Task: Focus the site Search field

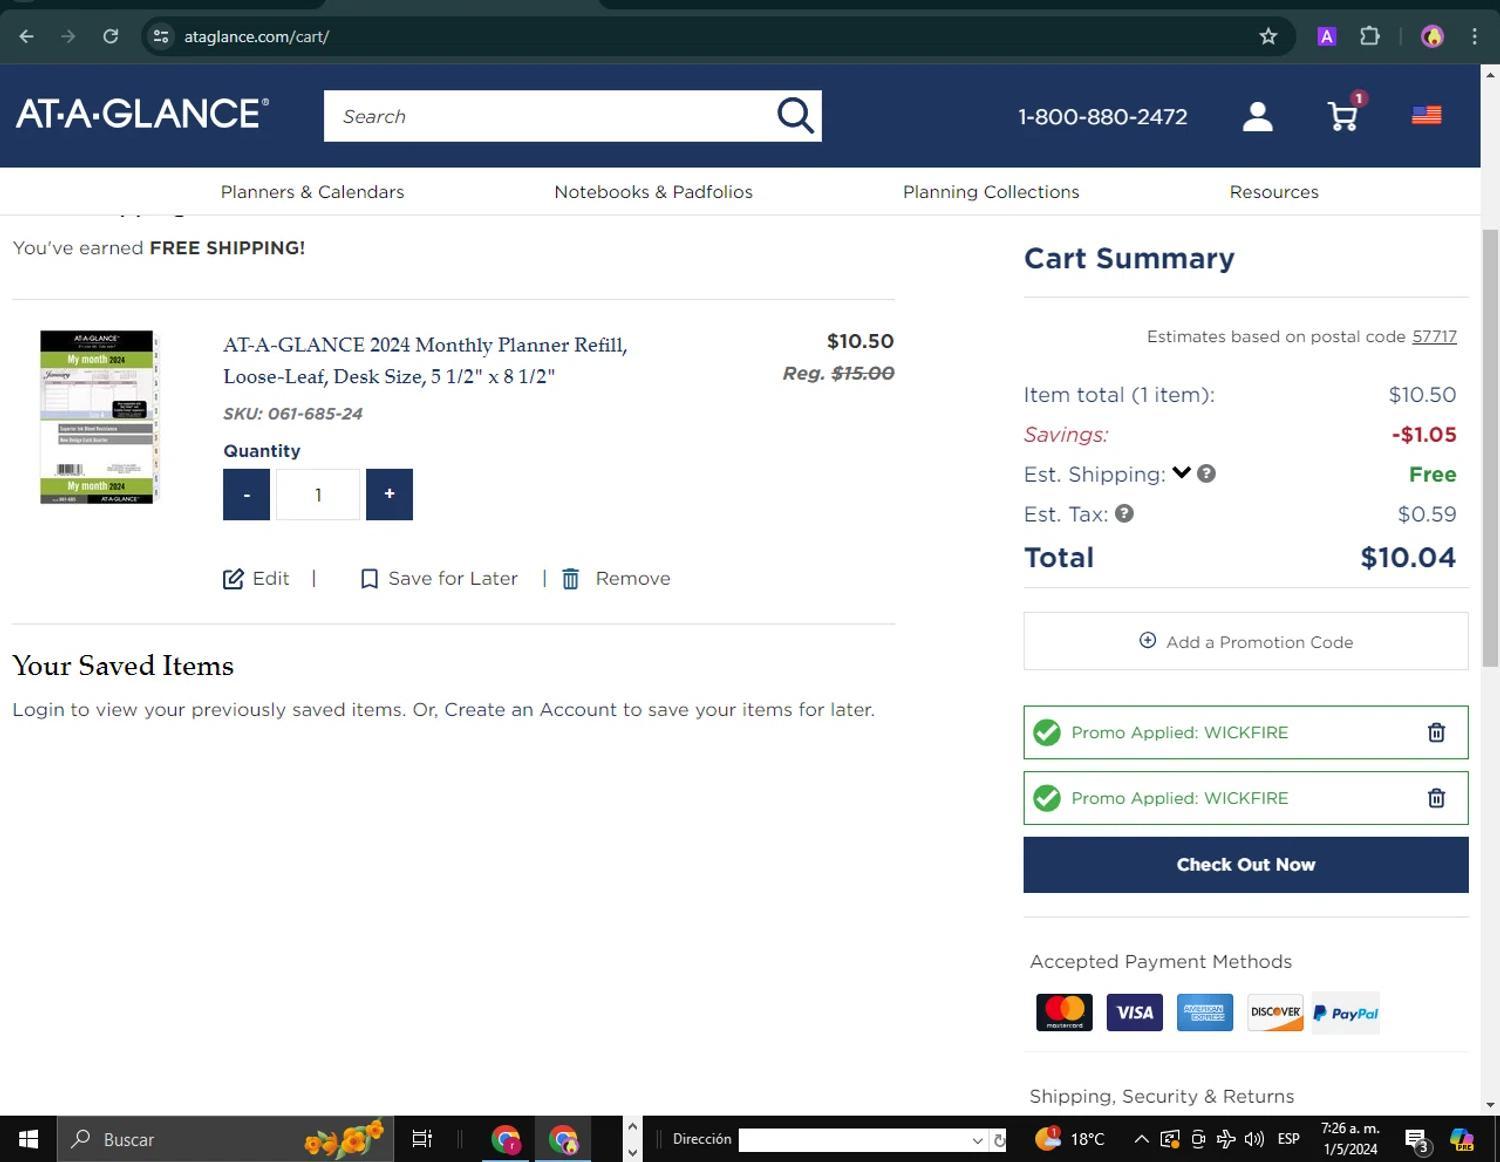Action: 548,116
